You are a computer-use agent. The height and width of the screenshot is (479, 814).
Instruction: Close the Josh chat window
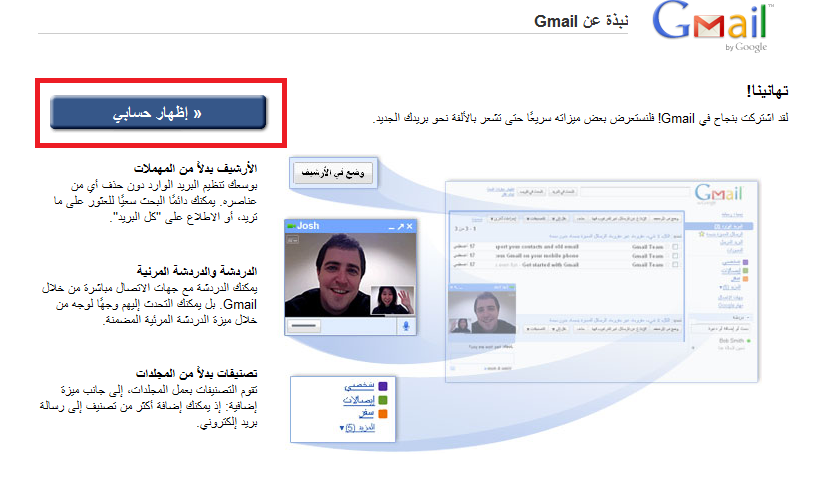(x=410, y=226)
